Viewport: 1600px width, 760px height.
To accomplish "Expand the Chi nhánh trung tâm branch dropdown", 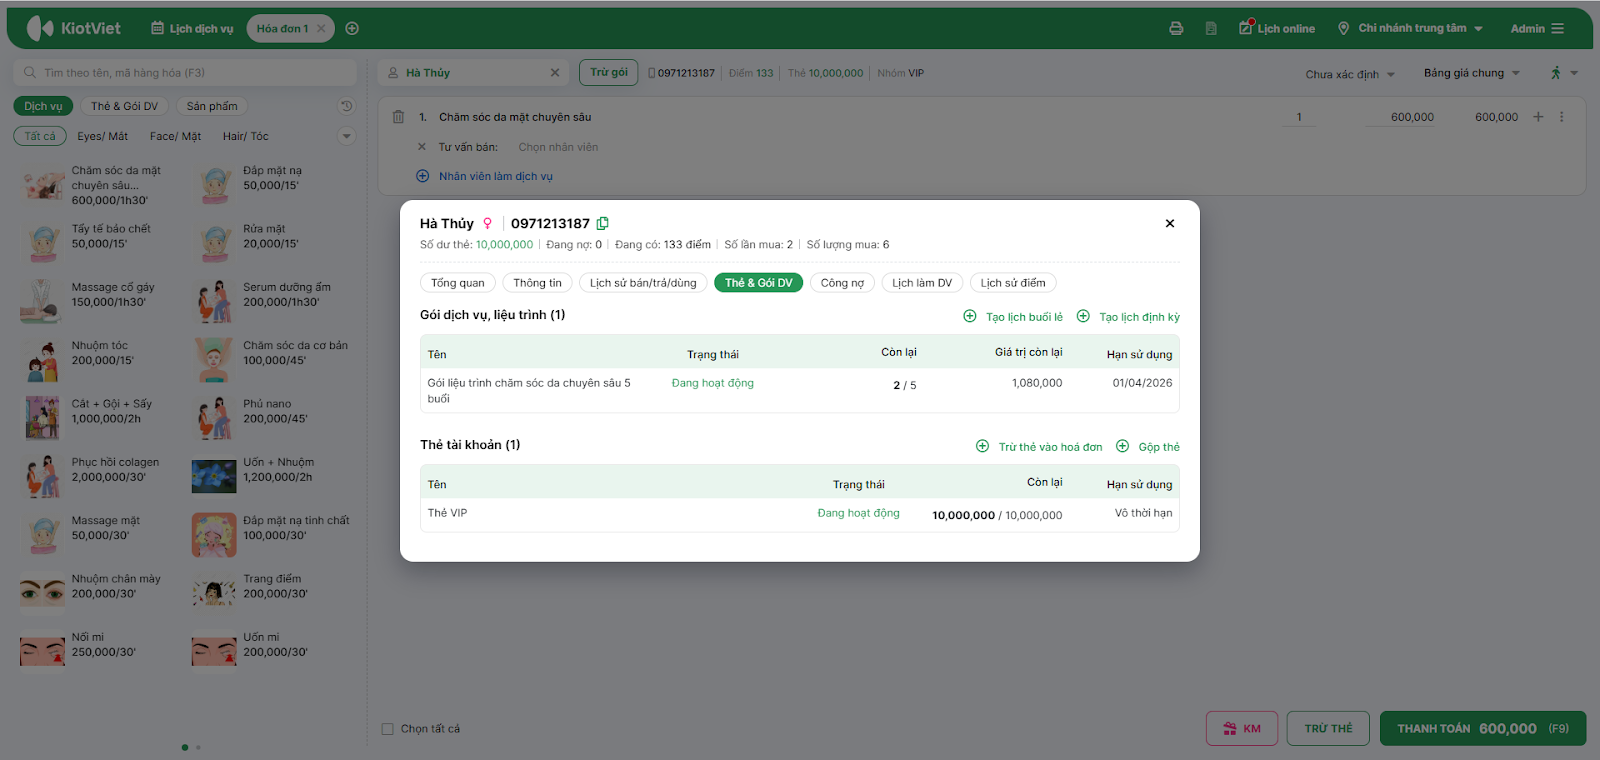I will coord(1410,28).
